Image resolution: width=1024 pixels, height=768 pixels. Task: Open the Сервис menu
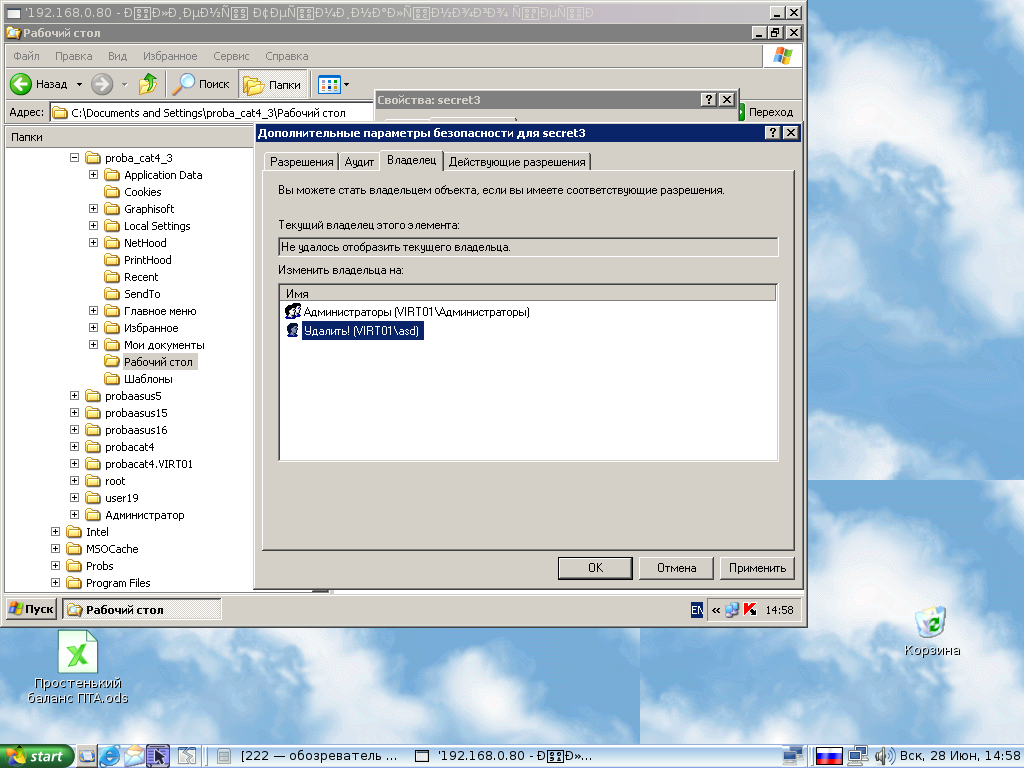point(231,56)
